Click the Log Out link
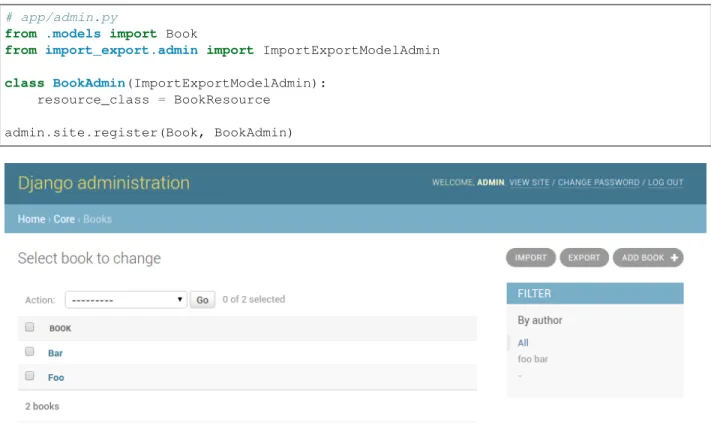The height and width of the screenshot is (435, 711). (x=665, y=182)
